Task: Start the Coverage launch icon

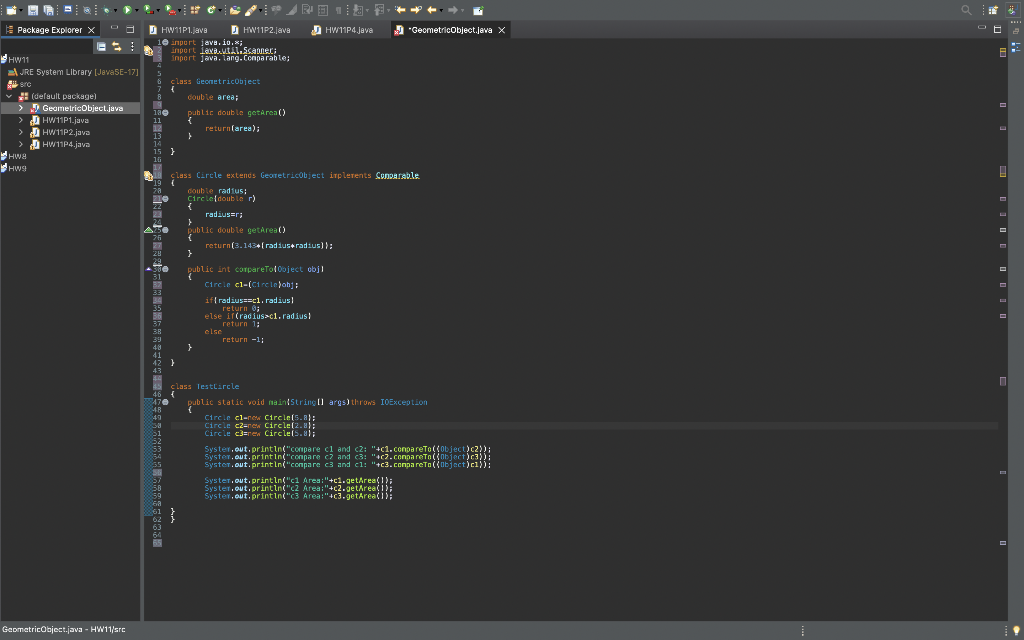Action: (x=148, y=10)
